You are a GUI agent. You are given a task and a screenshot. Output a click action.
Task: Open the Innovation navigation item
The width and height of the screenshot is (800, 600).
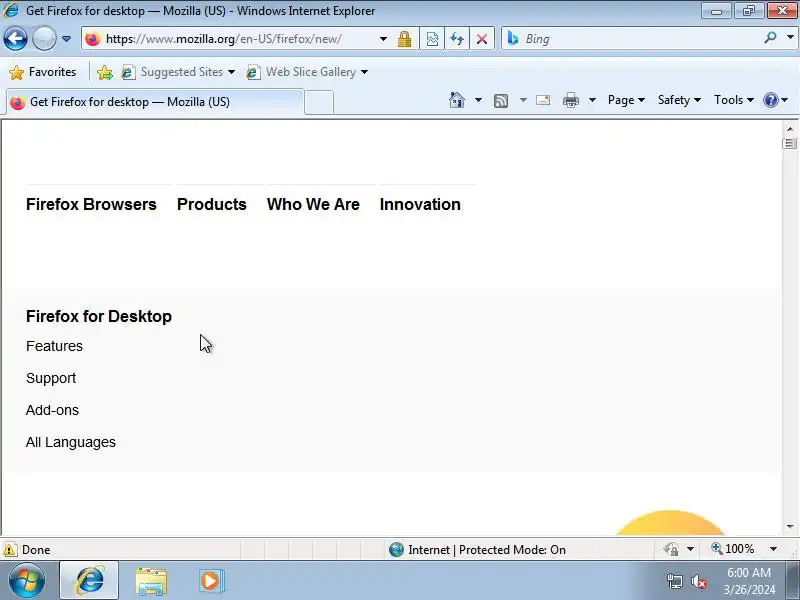[x=420, y=204]
